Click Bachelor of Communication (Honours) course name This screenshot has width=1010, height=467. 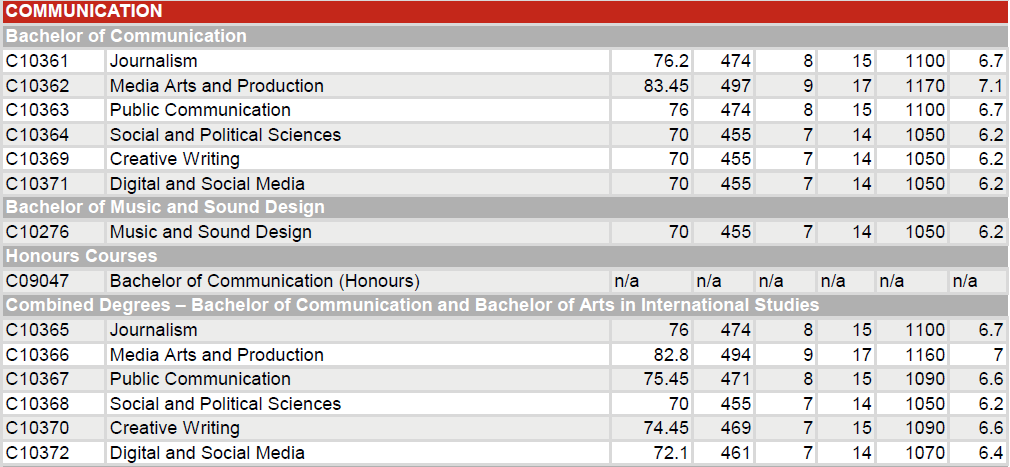(x=264, y=281)
